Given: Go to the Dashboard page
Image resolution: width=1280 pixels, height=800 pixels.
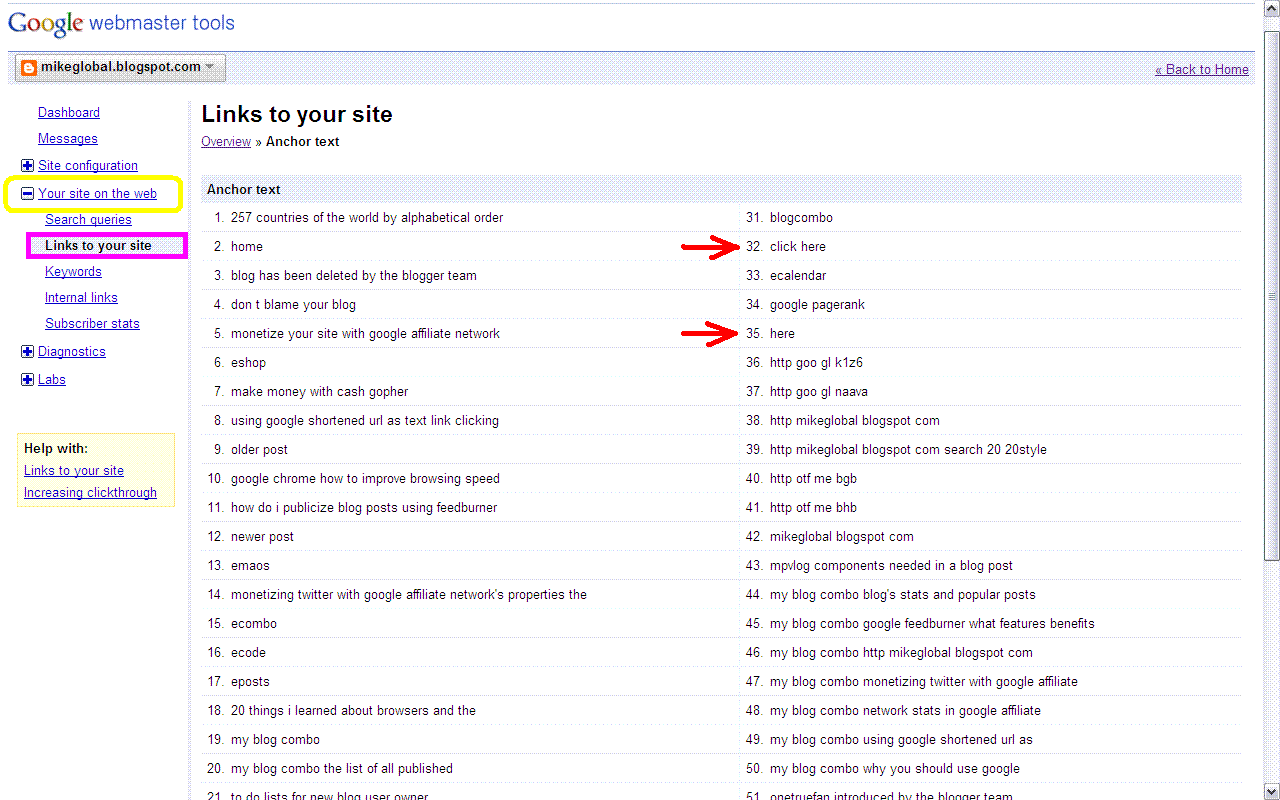Looking at the screenshot, I should click(x=69, y=113).
